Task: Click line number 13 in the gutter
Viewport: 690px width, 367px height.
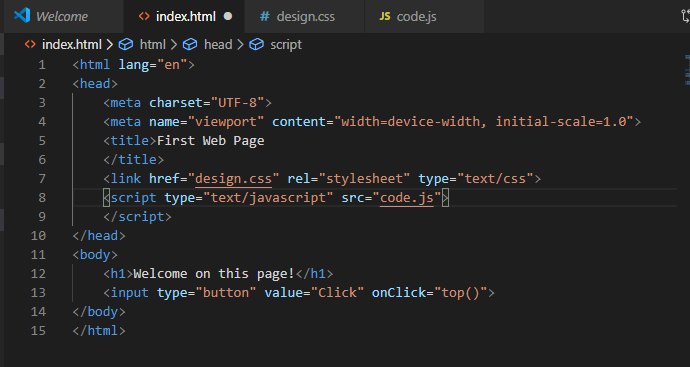Action: pos(38,292)
